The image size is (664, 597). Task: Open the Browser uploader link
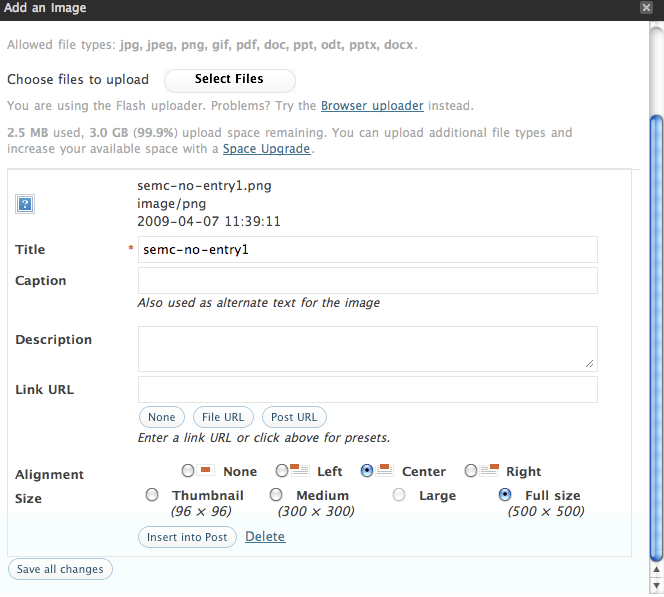[x=372, y=105]
